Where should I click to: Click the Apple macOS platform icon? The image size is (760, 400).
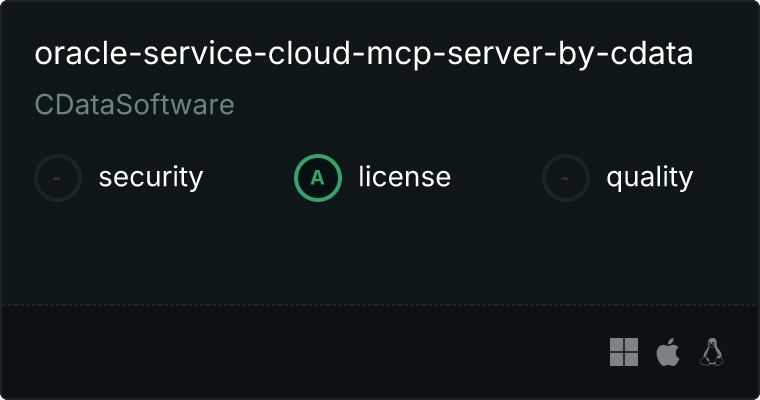[x=667, y=352]
